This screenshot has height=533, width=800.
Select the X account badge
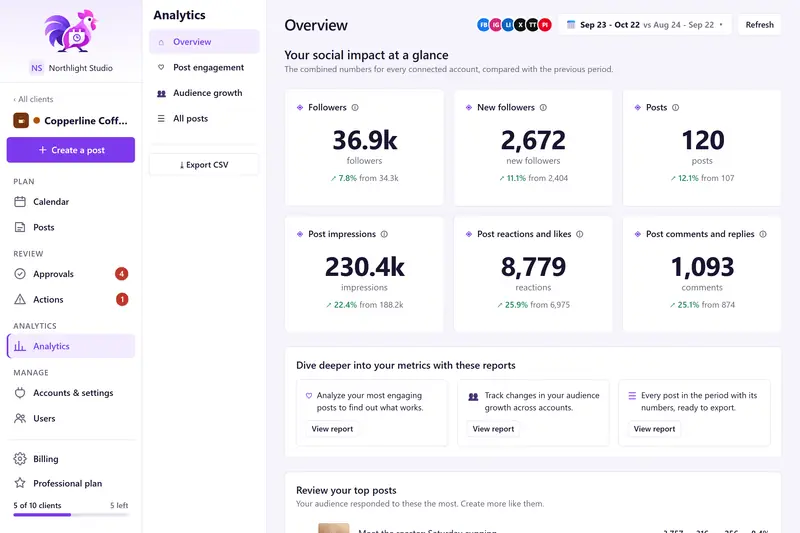[520, 24]
